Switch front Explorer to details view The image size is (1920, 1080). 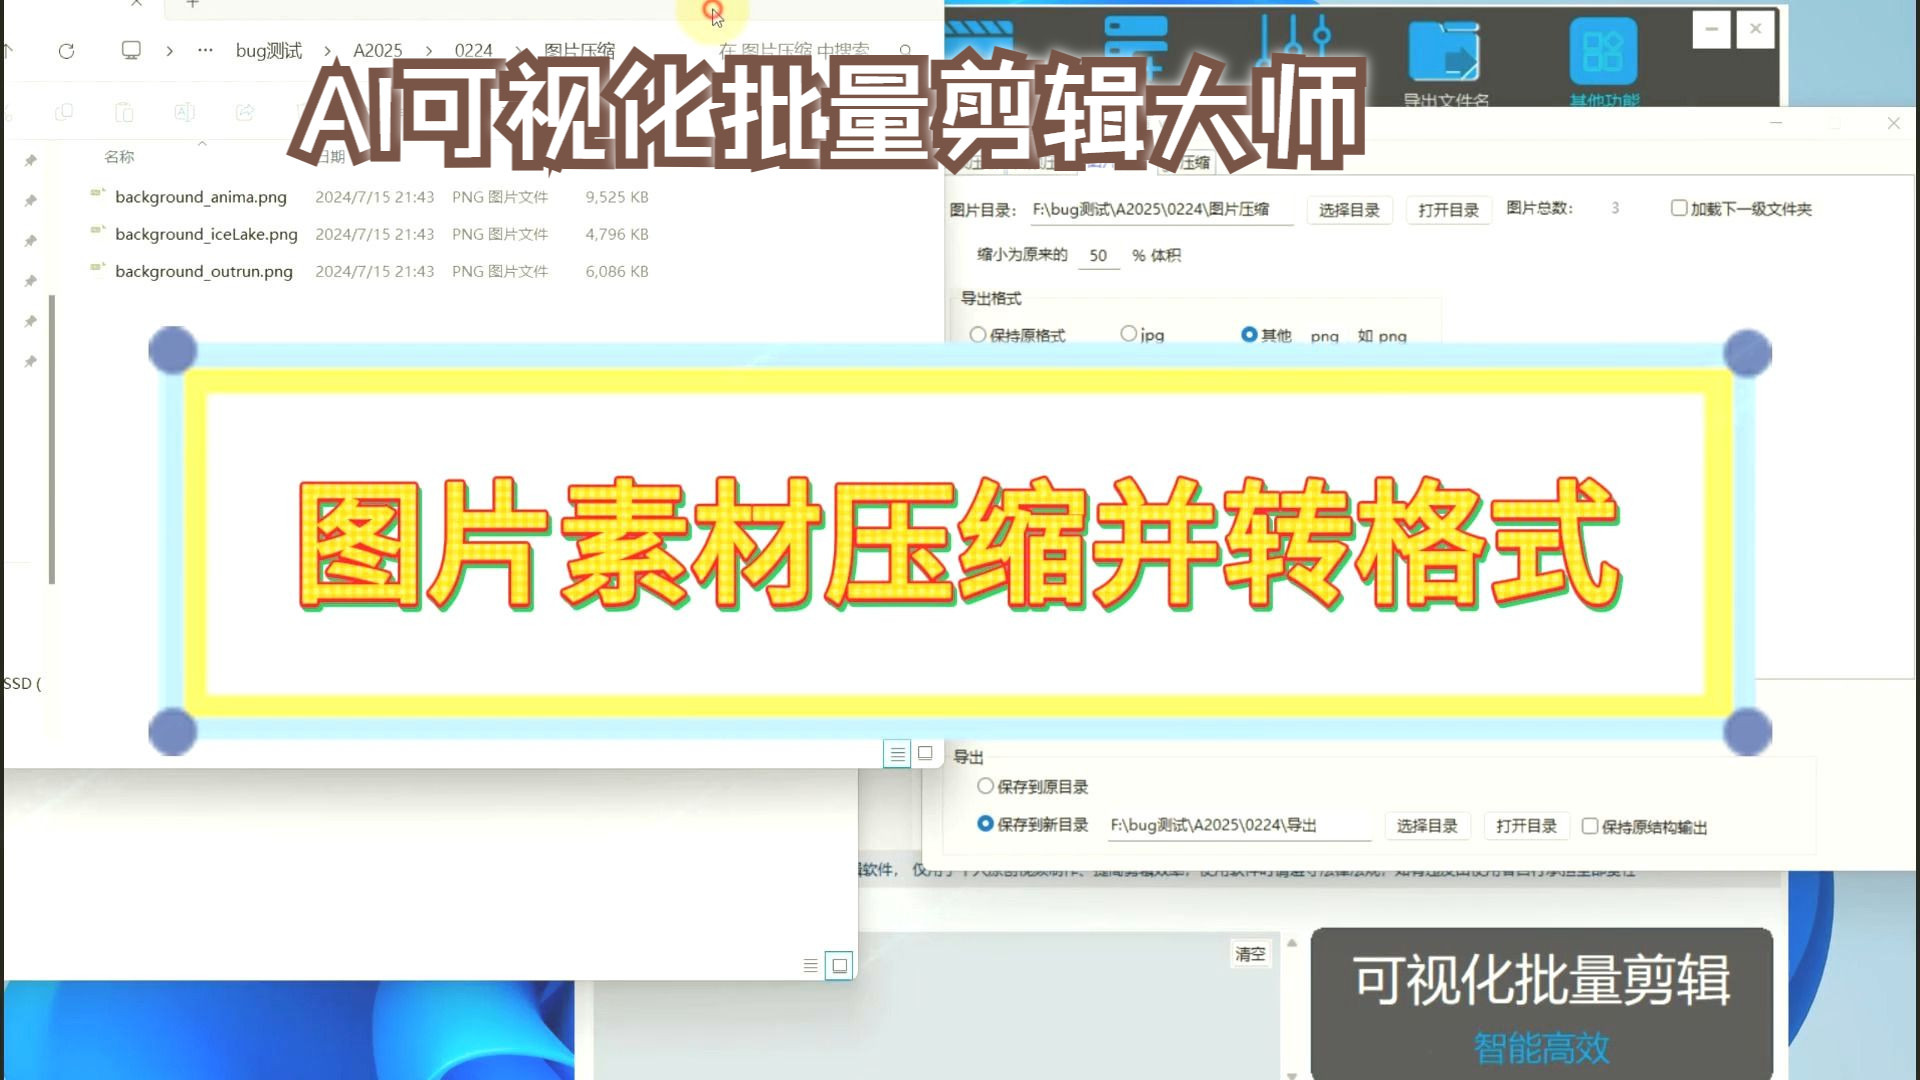[x=897, y=754]
